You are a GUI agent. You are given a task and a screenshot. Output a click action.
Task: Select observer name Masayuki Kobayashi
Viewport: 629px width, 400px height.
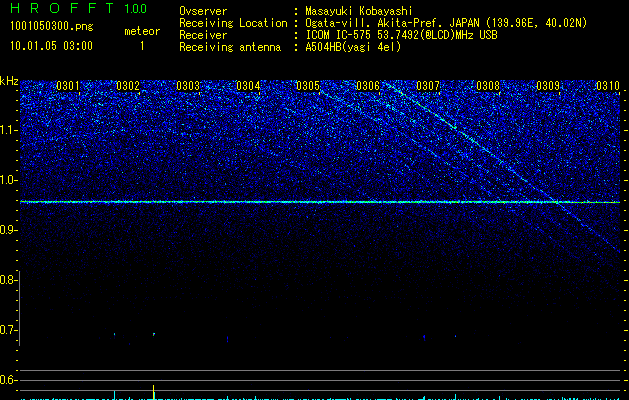pos(359,11)
